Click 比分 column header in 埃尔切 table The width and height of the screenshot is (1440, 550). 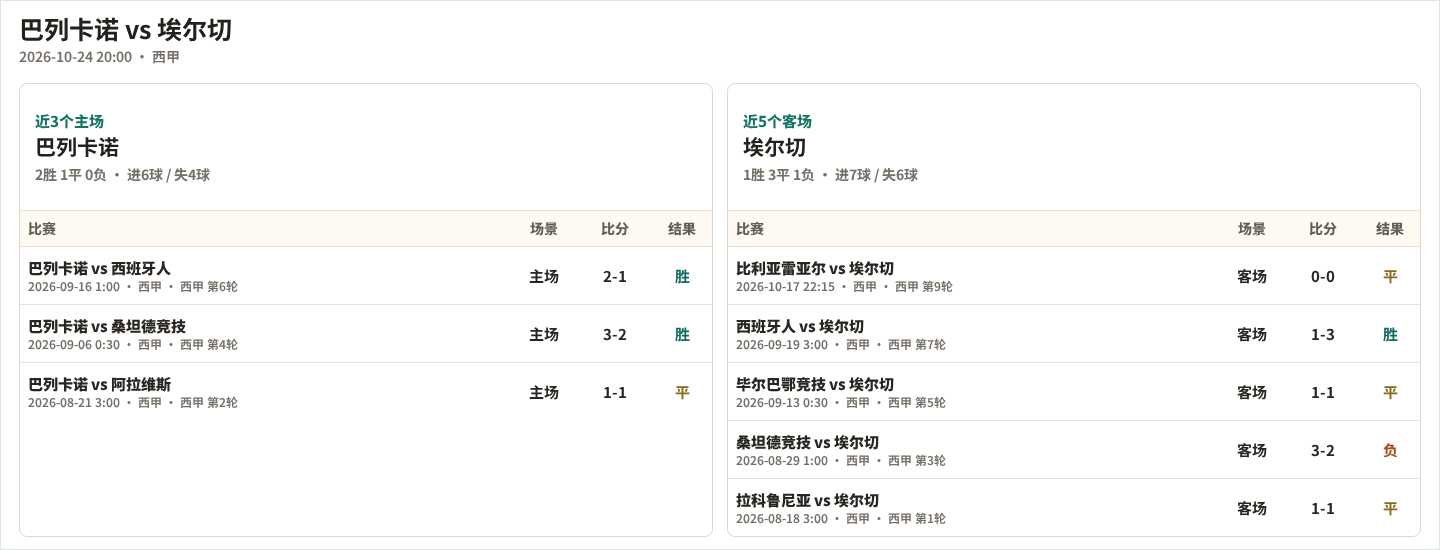point(1323,229)
